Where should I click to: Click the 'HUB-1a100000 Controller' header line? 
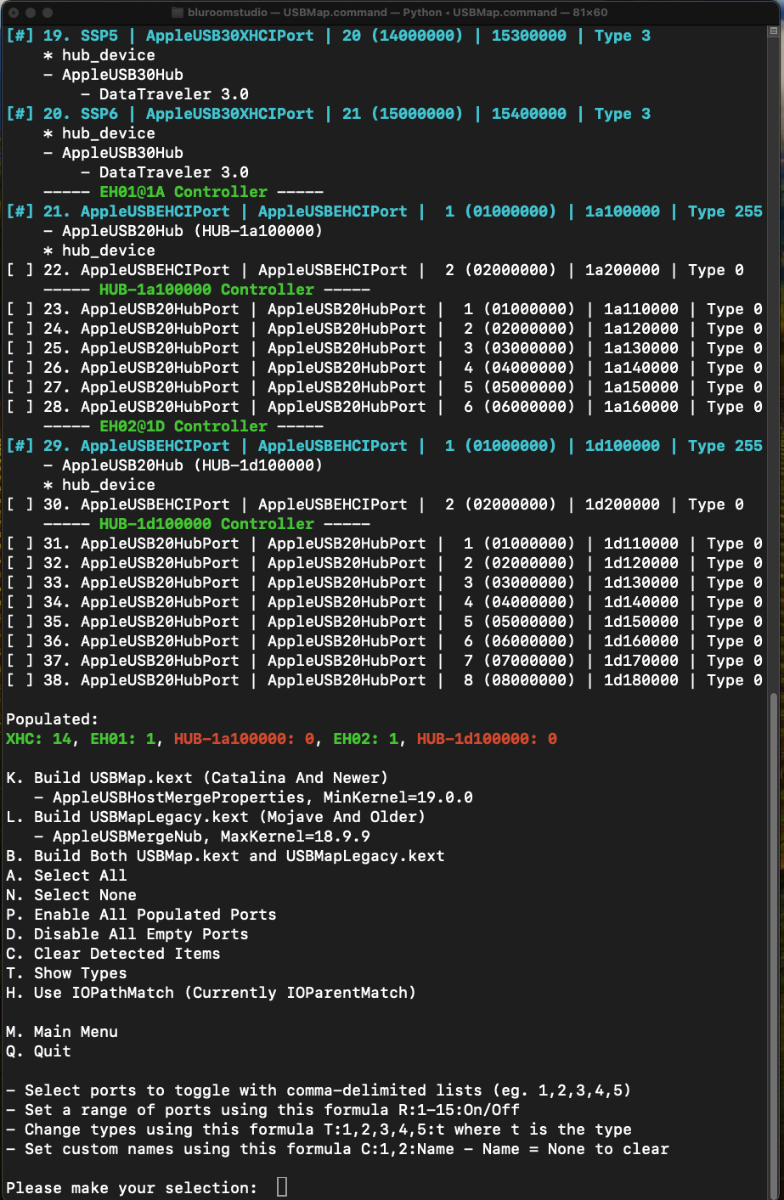[206, 289]
